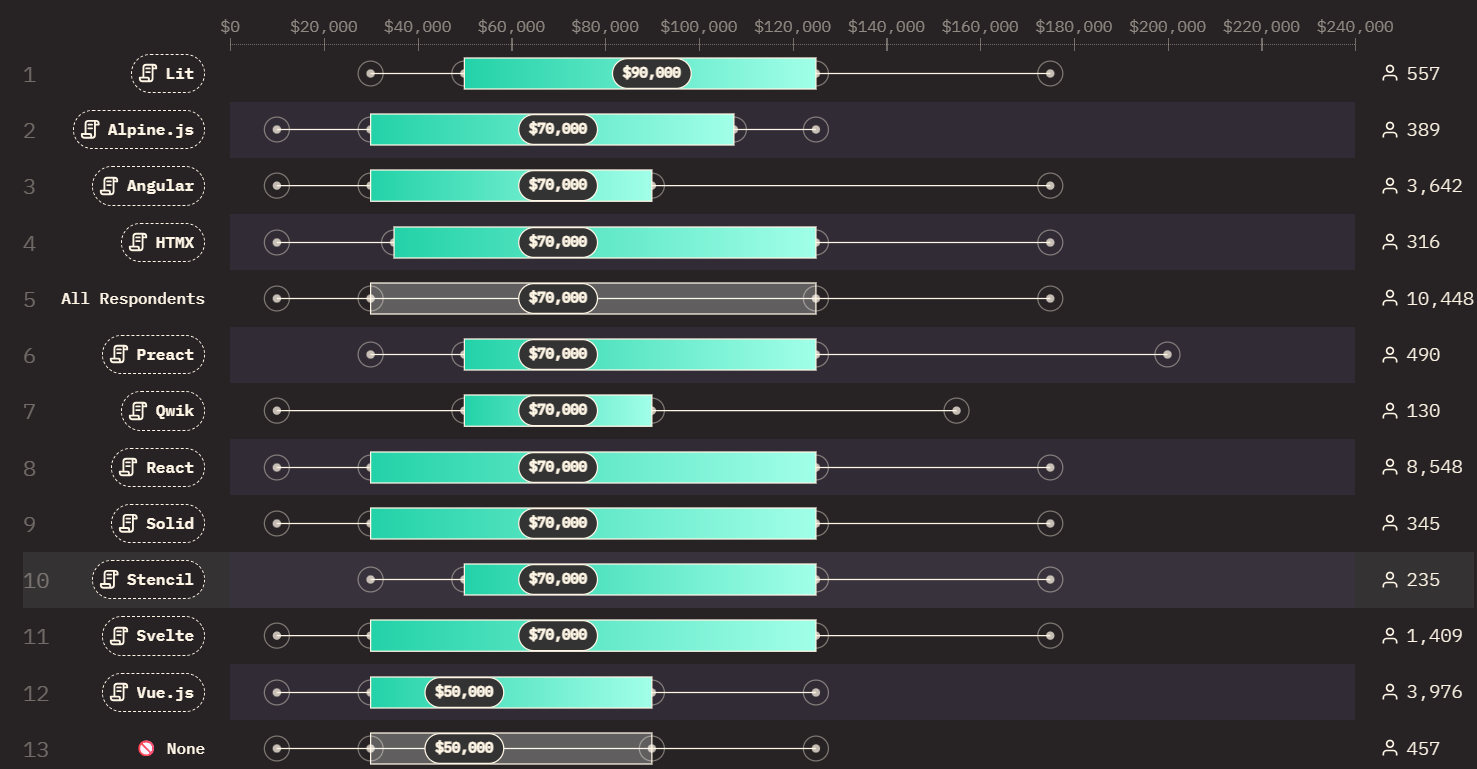Viewport: 1477px width, 769px height.
Task: Click the $70,000 median badge for Angular
Action: [558, 186]
